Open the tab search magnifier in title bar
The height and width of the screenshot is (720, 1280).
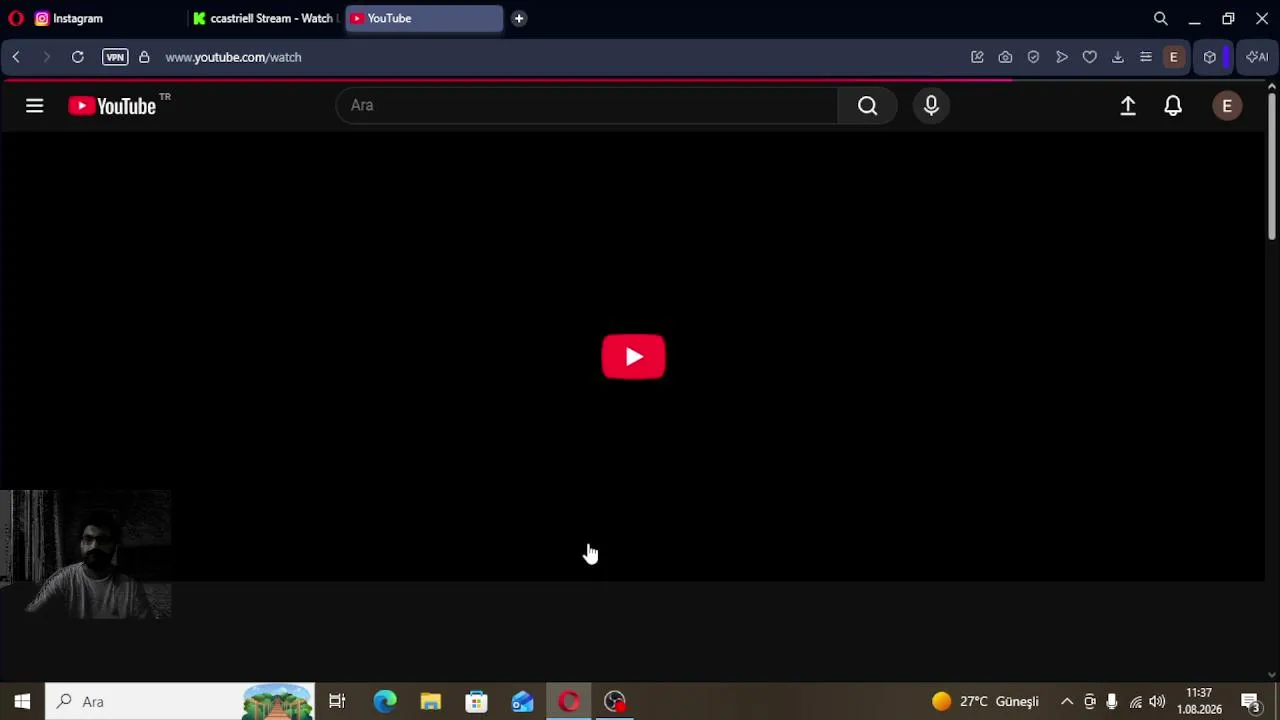point(1160,18)
